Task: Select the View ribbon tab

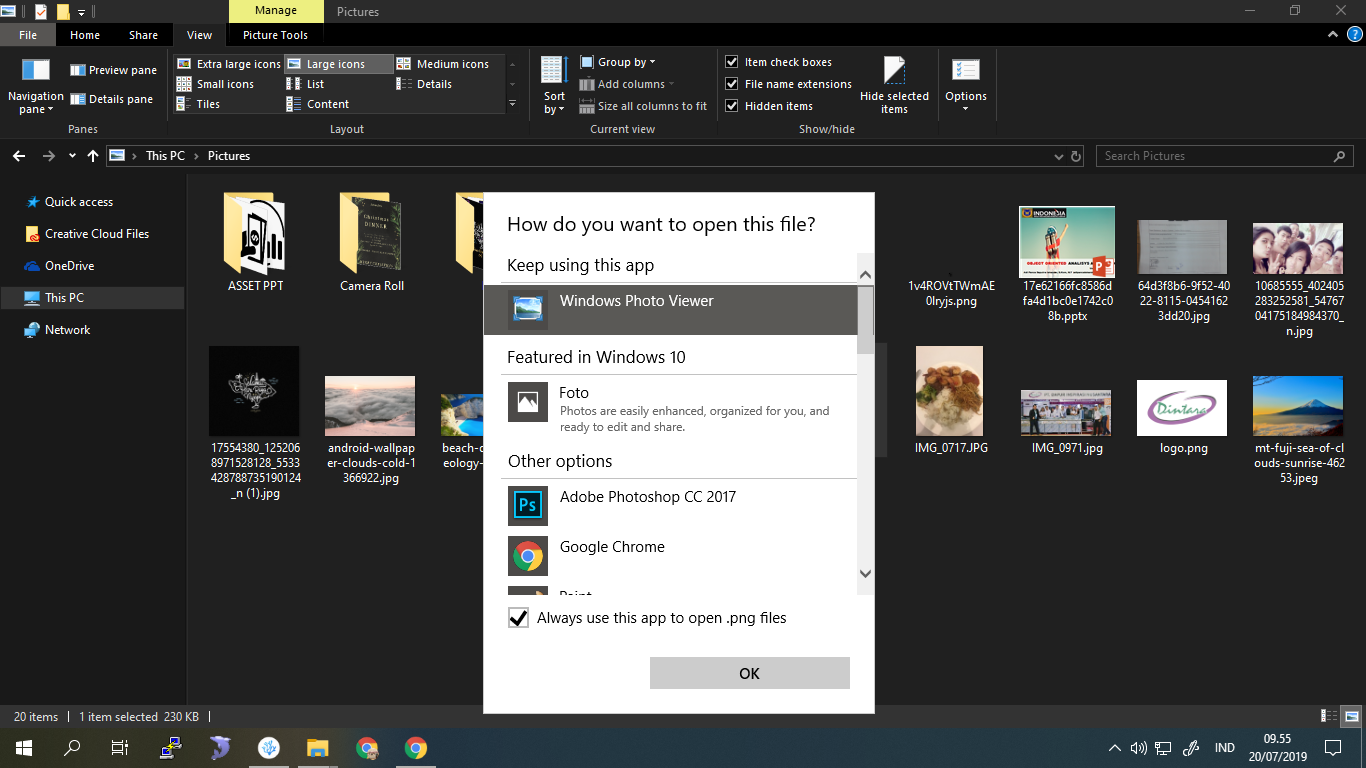Action: (200, 35)
